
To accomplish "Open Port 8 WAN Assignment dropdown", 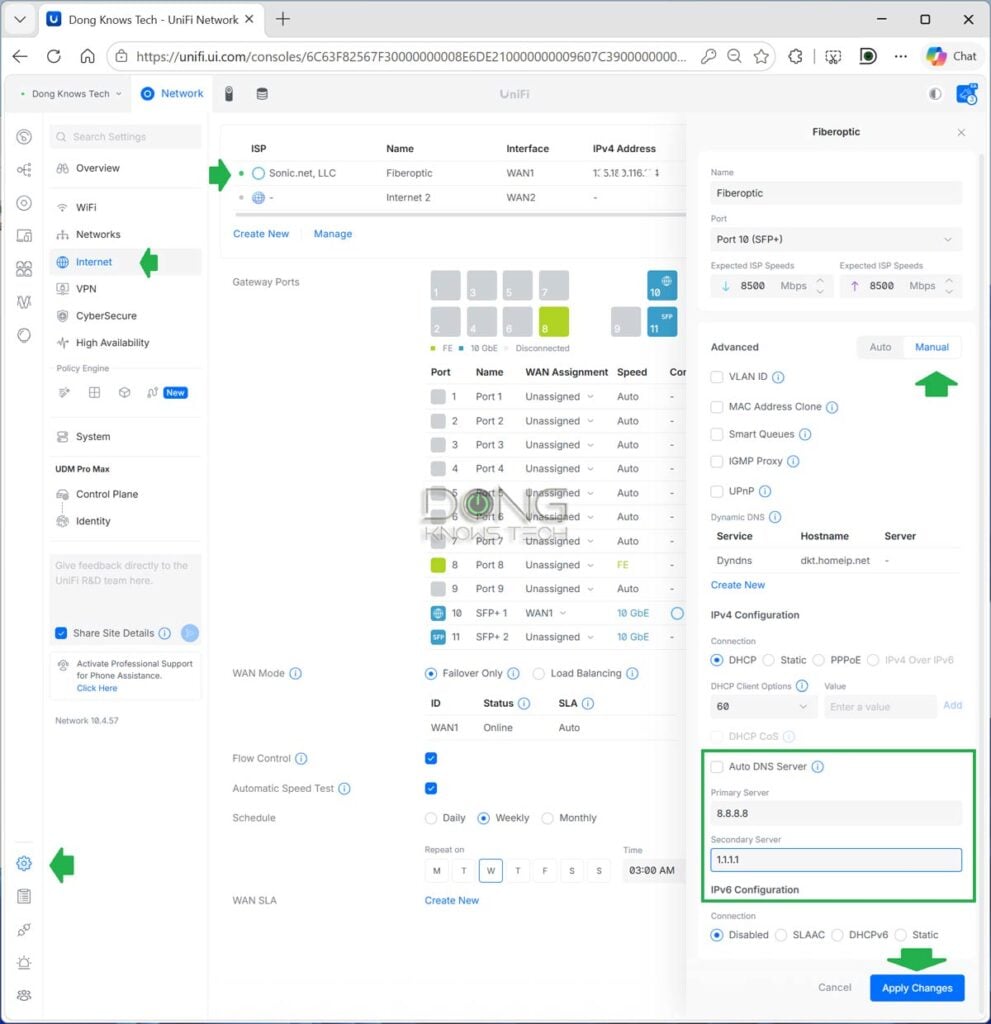I will pos(559,565).
